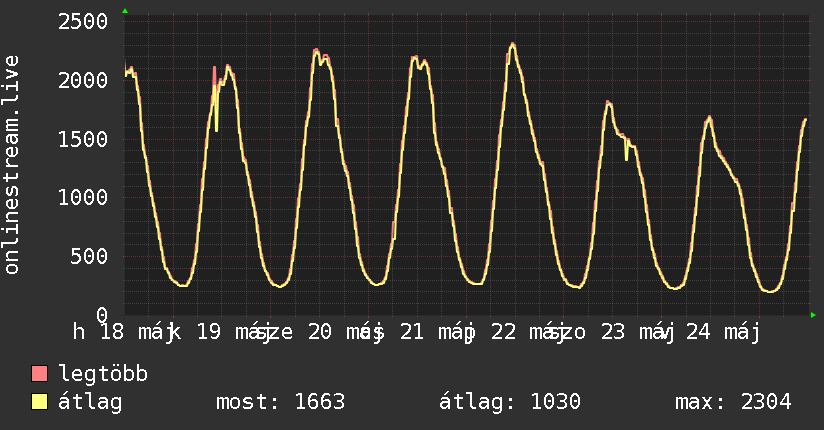
Task: Click the 500 y-axis label
Action: [89, 257]
